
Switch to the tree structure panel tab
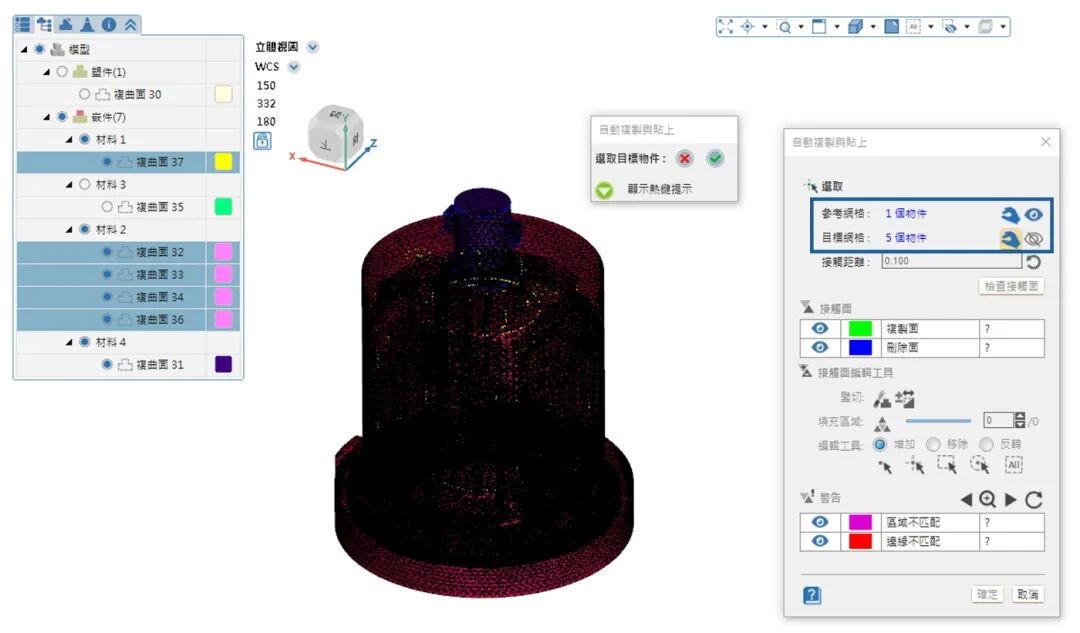(x=45, y=25)
